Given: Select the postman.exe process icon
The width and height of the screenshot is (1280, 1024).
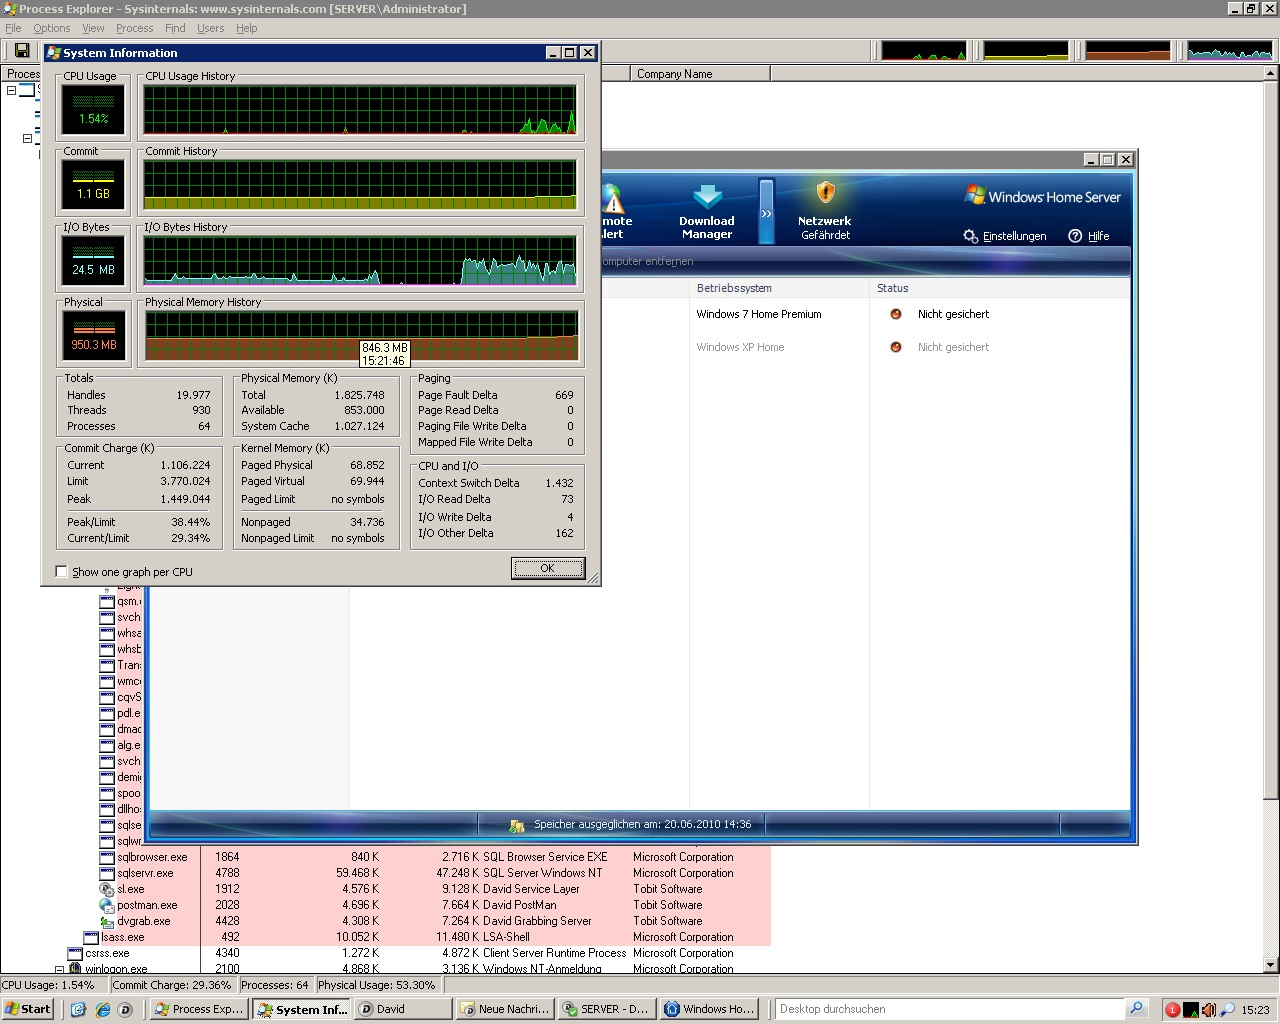Looking at the screenshot, I should point(107,905).
